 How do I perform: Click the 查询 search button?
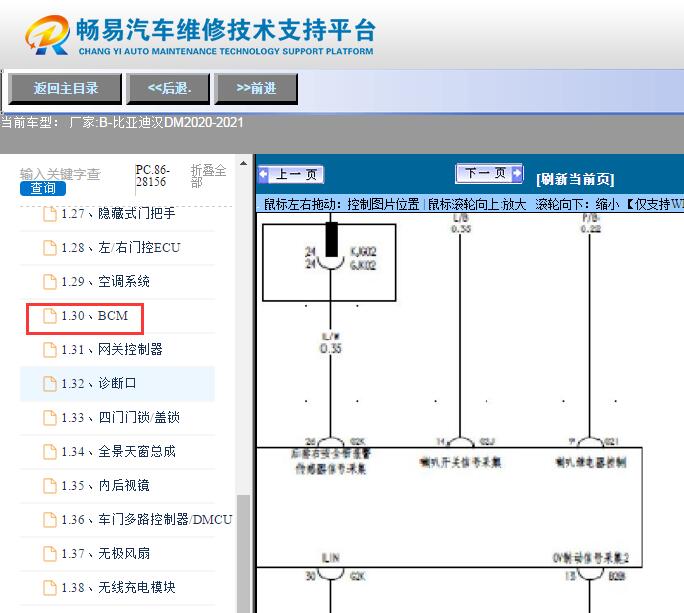point(43,188)
